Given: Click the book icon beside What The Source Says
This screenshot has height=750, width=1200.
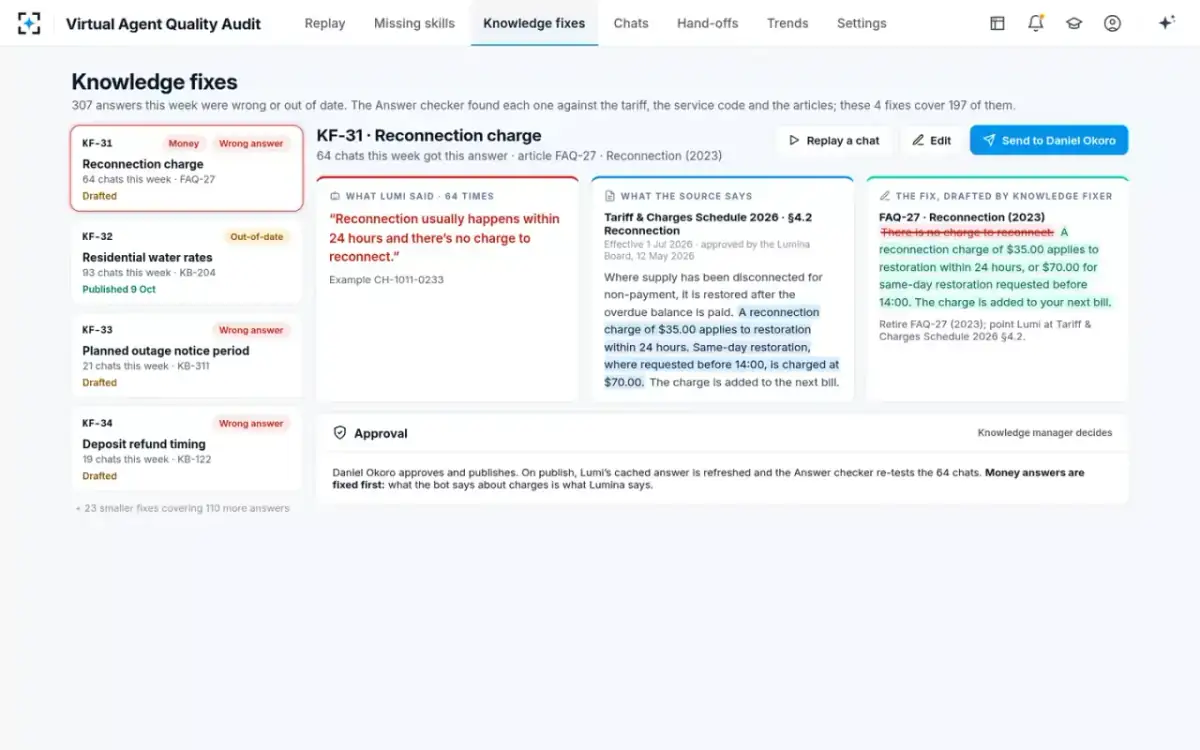Looking at the screenshot, I should pos(610,196).
